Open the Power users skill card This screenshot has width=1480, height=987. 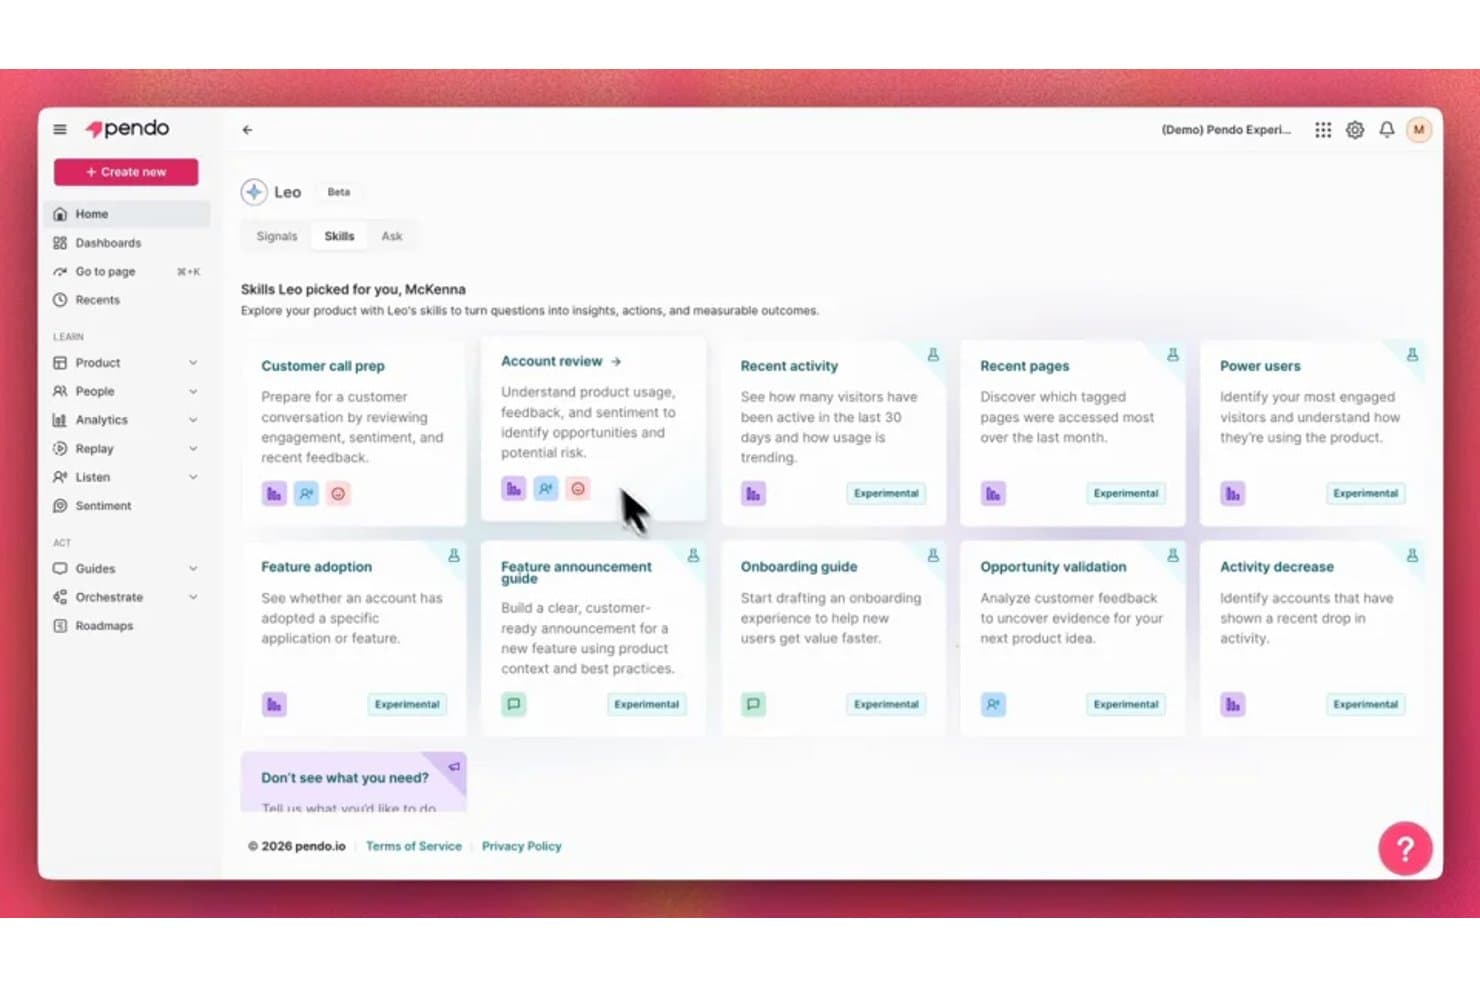tap(1312, 432)
